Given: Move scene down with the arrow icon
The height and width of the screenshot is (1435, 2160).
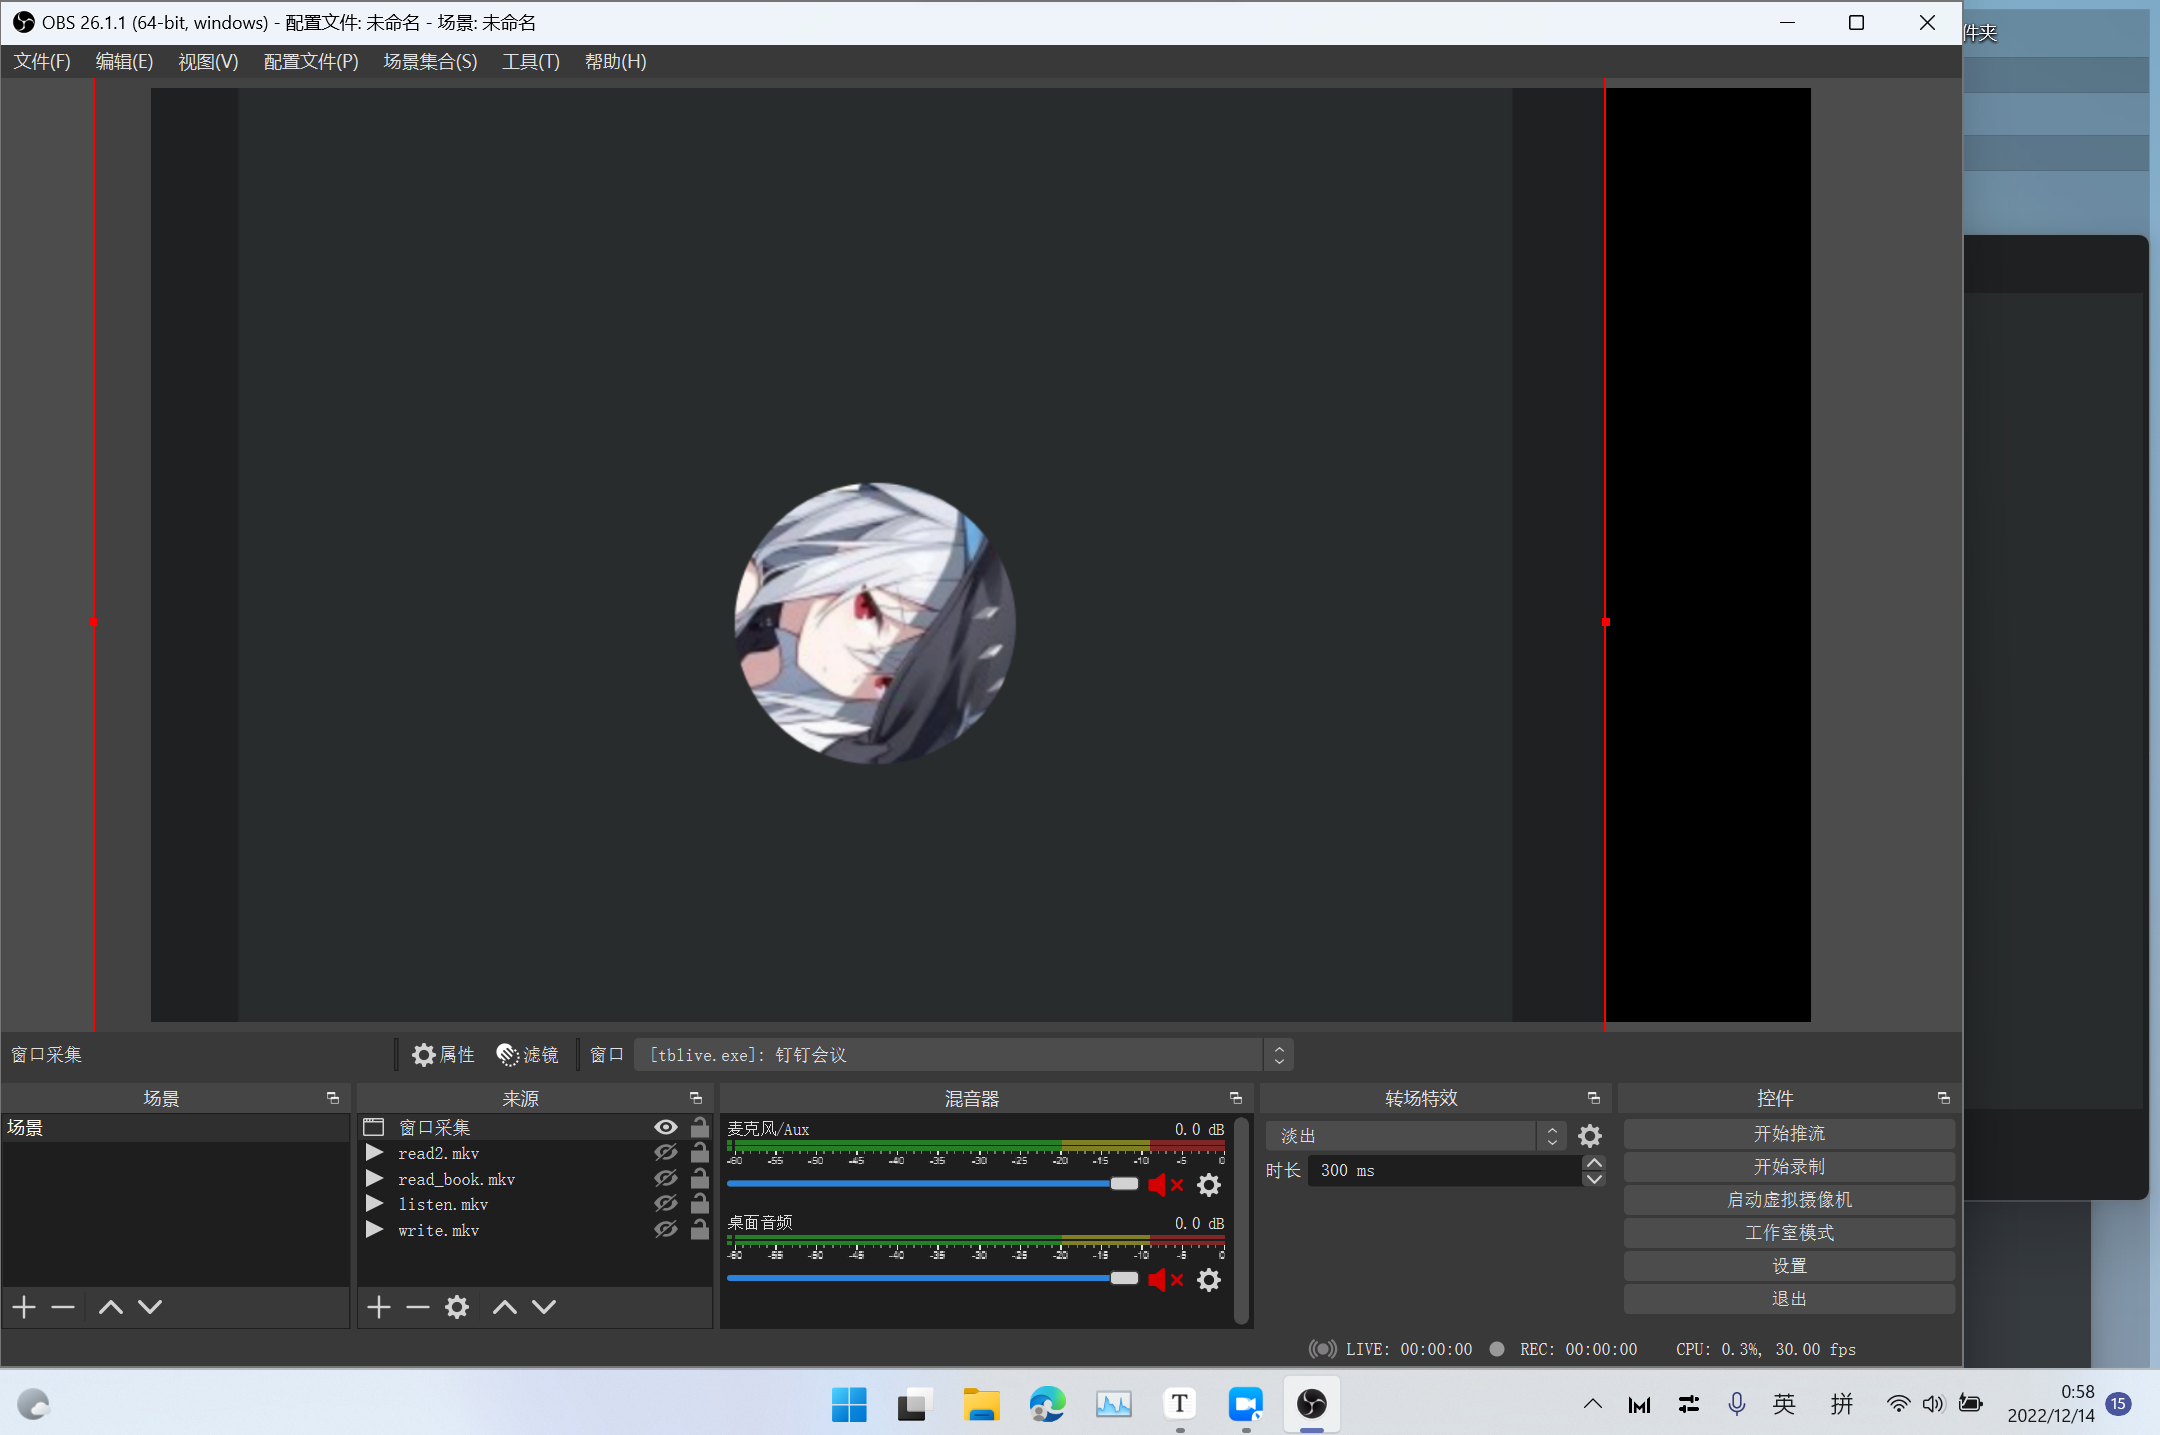Looking at the screenshot, I should [150, 1307].
